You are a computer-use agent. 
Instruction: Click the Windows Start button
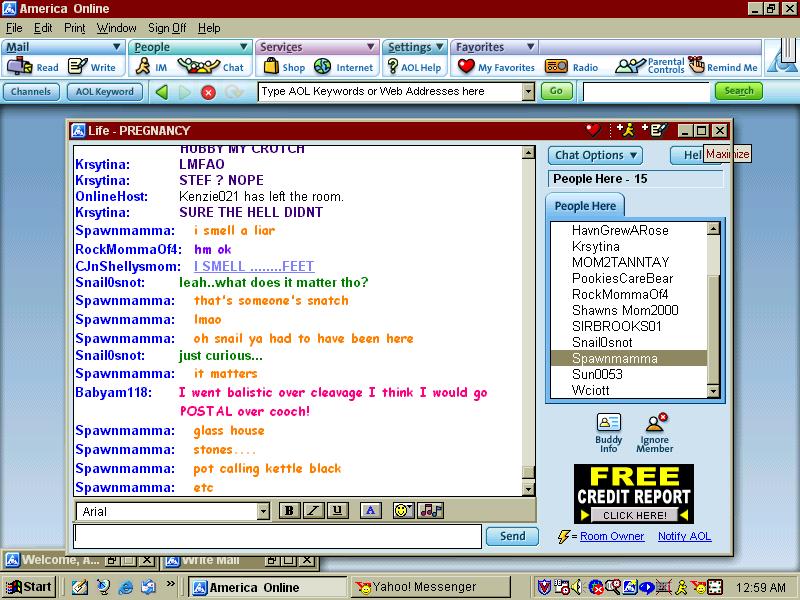click(29, 587)
